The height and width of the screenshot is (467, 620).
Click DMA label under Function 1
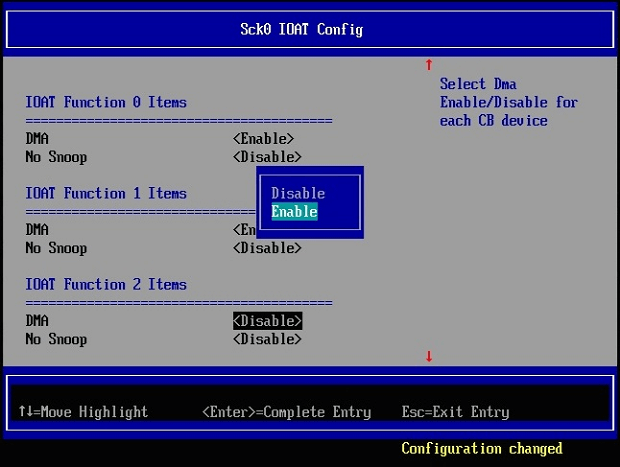point(37,230)
